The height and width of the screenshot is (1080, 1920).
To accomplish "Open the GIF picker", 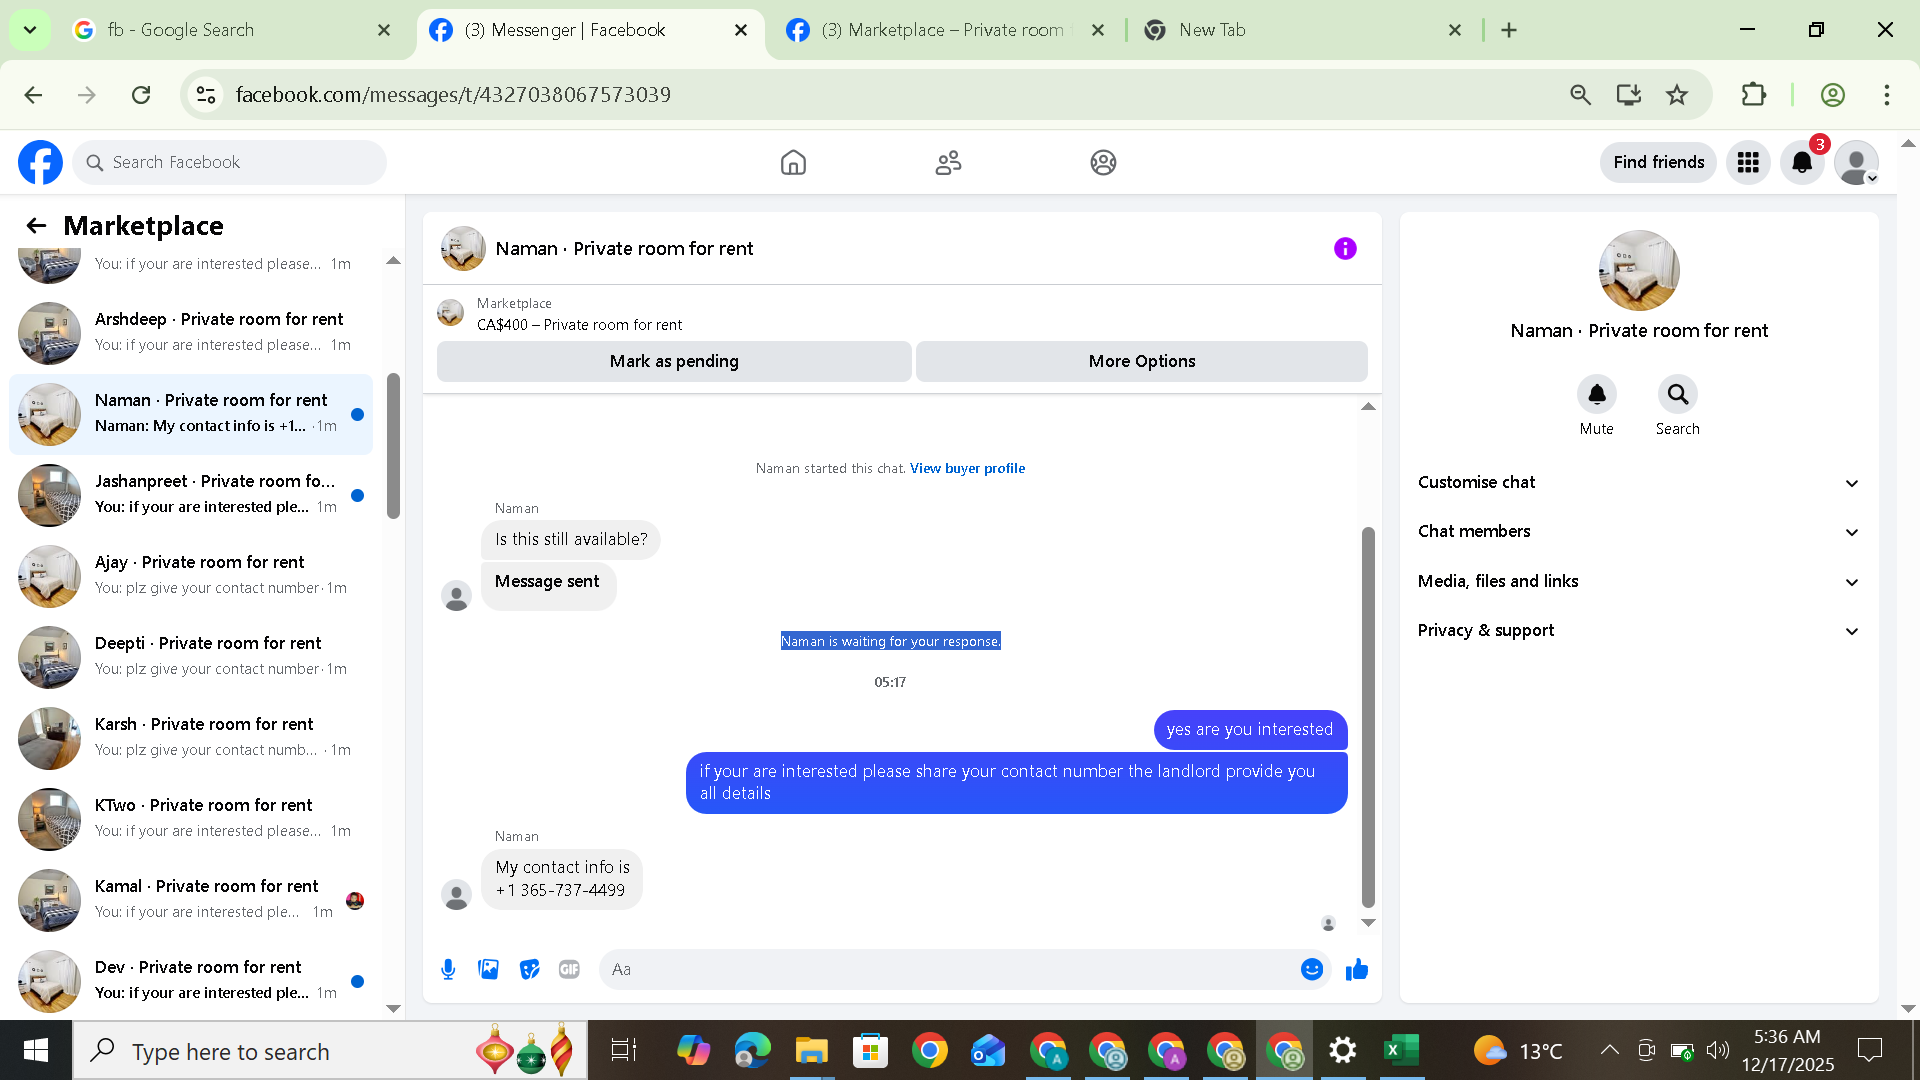I will coord(569,969).
